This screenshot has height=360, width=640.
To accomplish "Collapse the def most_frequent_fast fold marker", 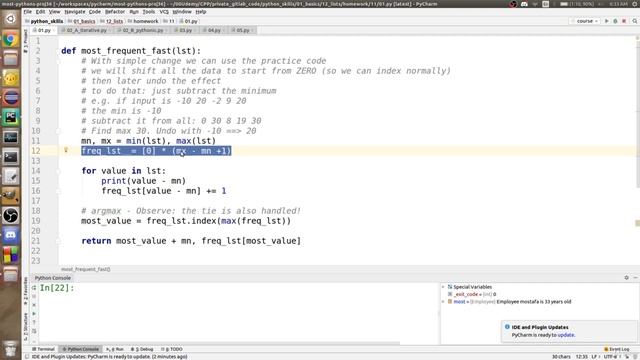I will pos(58,51).
